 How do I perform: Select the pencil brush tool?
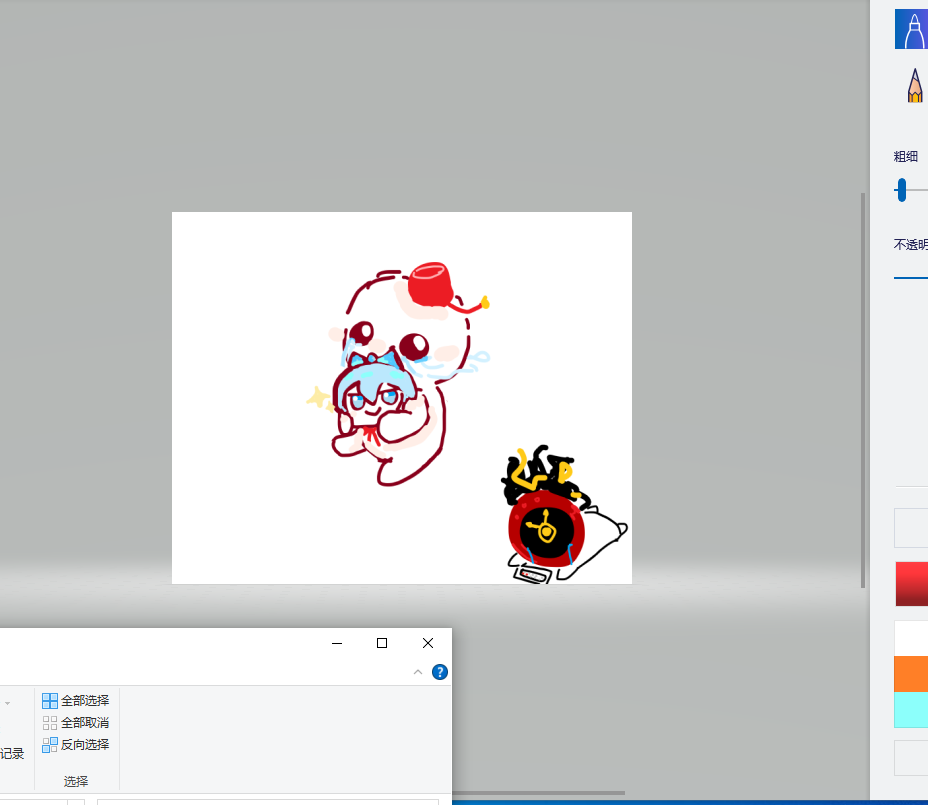coord(914,87)
